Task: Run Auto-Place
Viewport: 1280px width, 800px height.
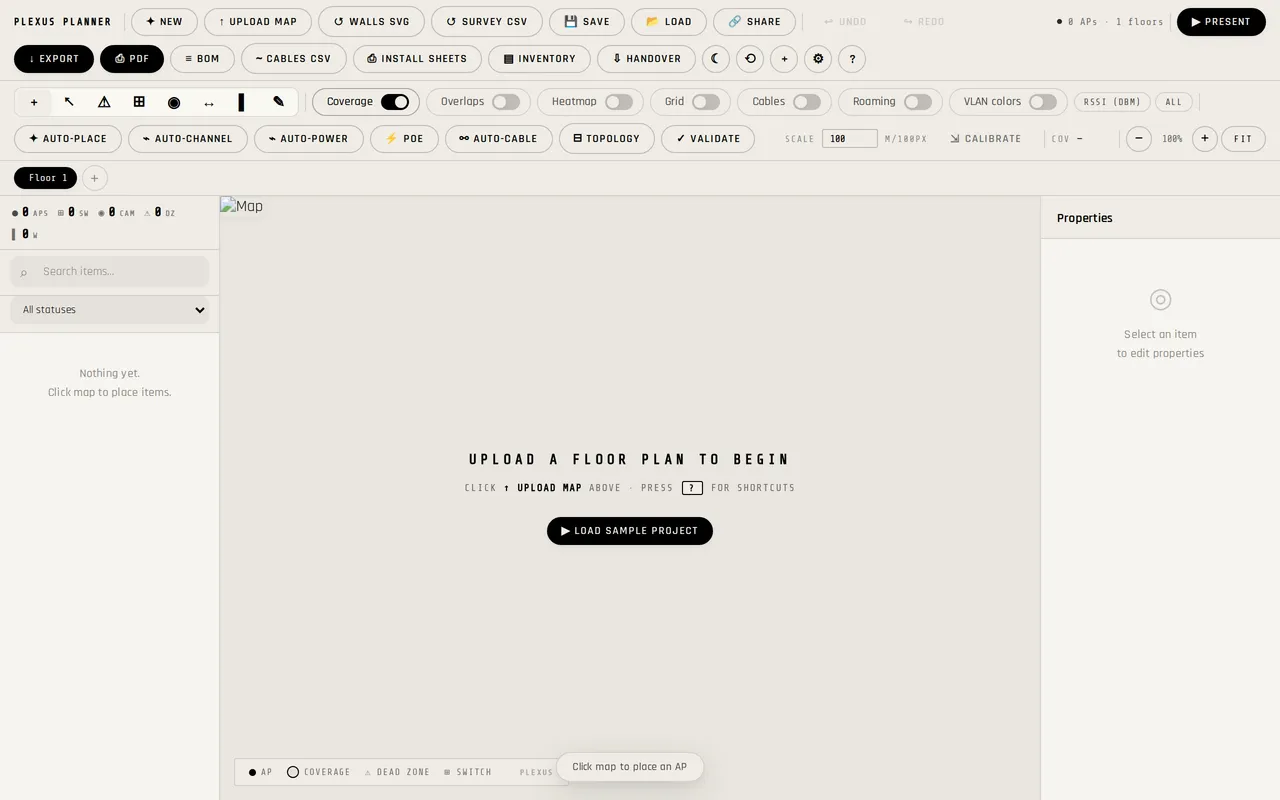Action: point(68,139)
